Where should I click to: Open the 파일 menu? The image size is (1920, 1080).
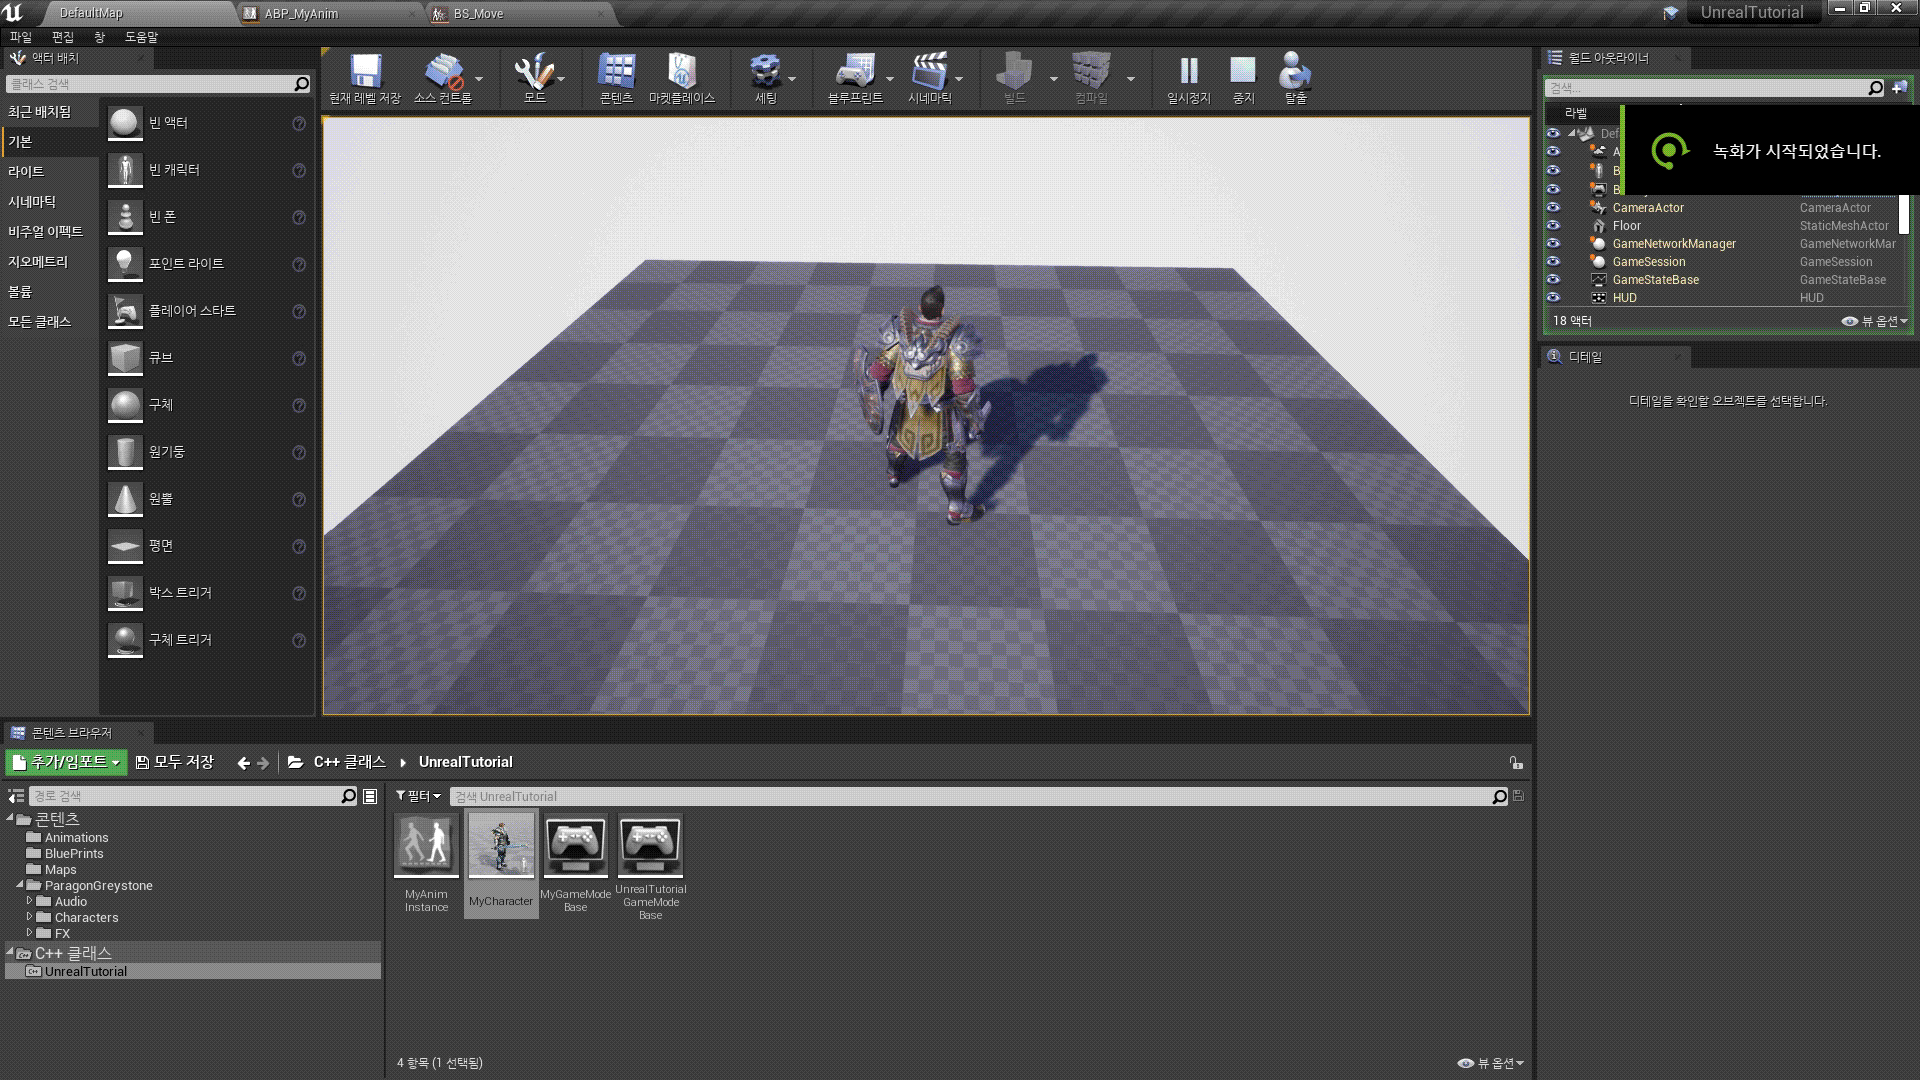click(x=20, y=37)
